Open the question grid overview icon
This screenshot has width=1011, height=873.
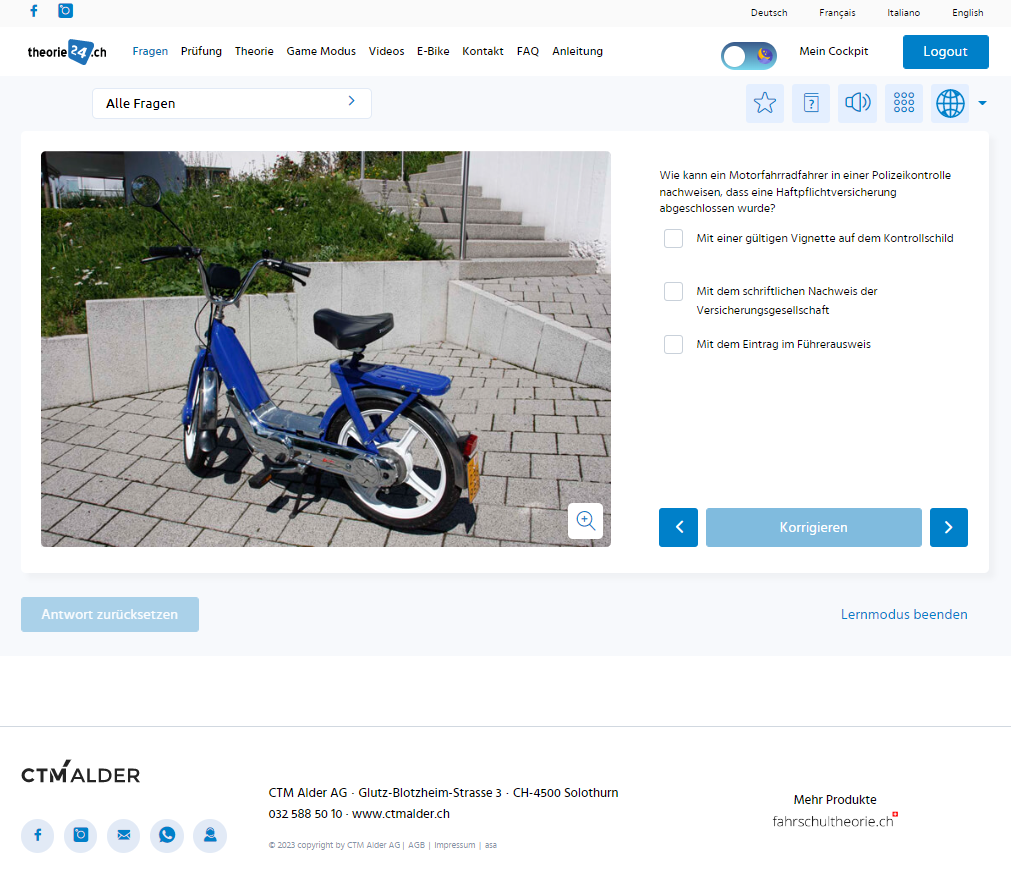904,103
